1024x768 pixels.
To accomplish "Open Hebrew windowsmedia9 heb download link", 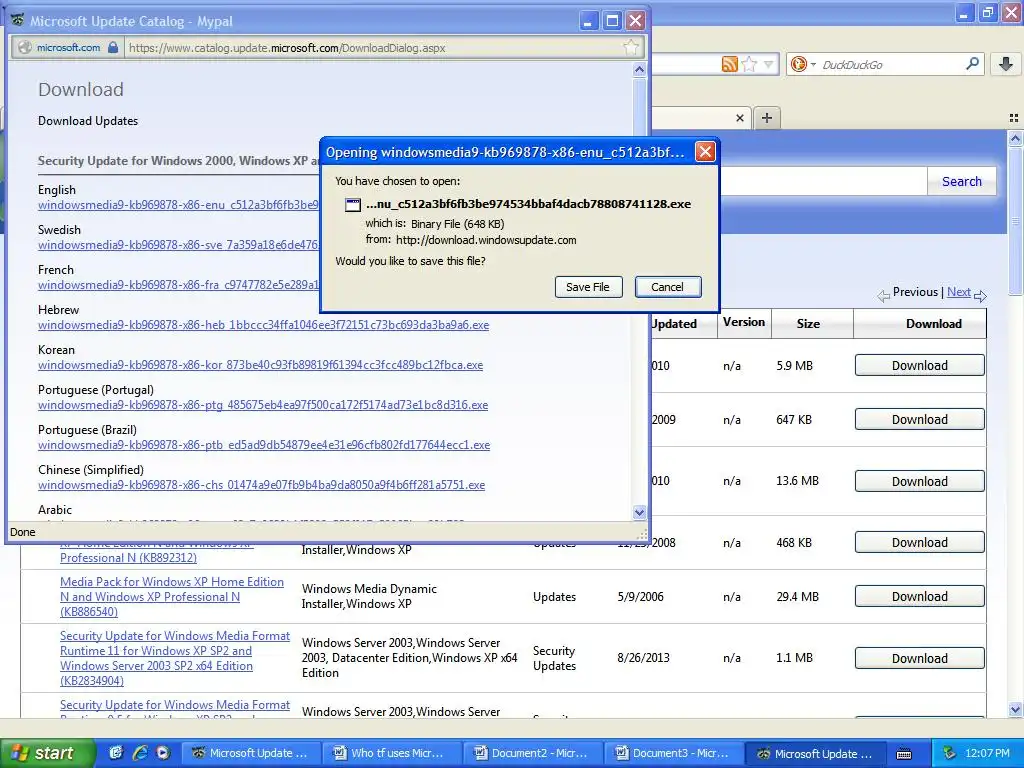I will (x=263, y=325).
